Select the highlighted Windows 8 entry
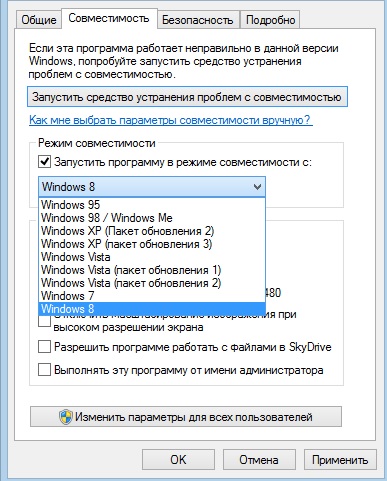The height and width of the screenshot is (481, 387). (152, 309)
